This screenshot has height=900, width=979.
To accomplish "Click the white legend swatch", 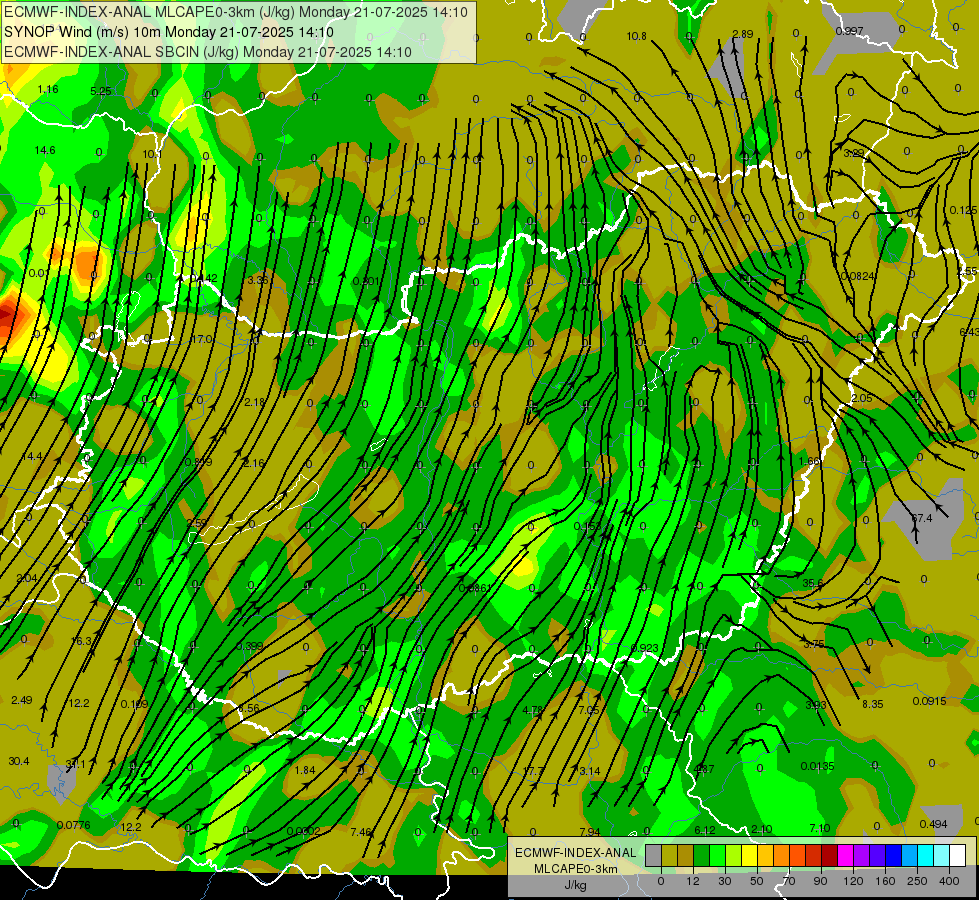I will tap(957, 855).
